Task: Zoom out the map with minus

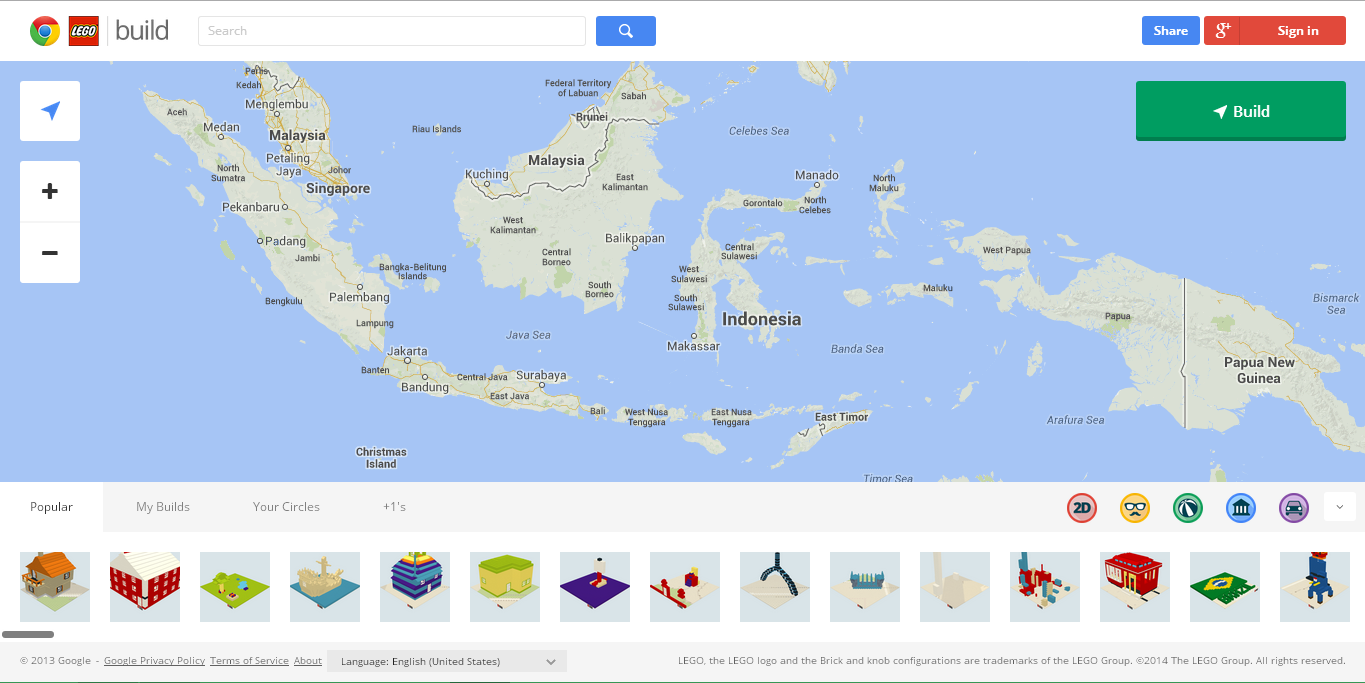Action: tap(50, 252)
